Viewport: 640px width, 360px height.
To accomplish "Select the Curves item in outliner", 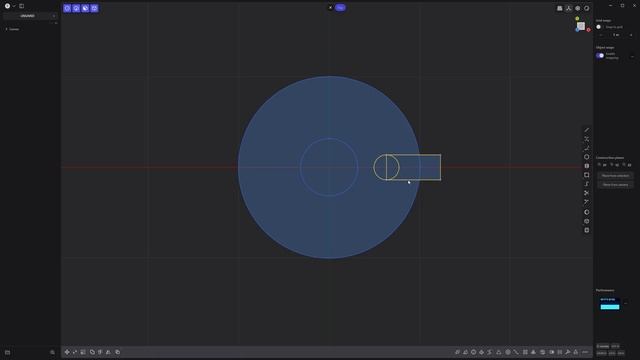I will coord(14,29).
